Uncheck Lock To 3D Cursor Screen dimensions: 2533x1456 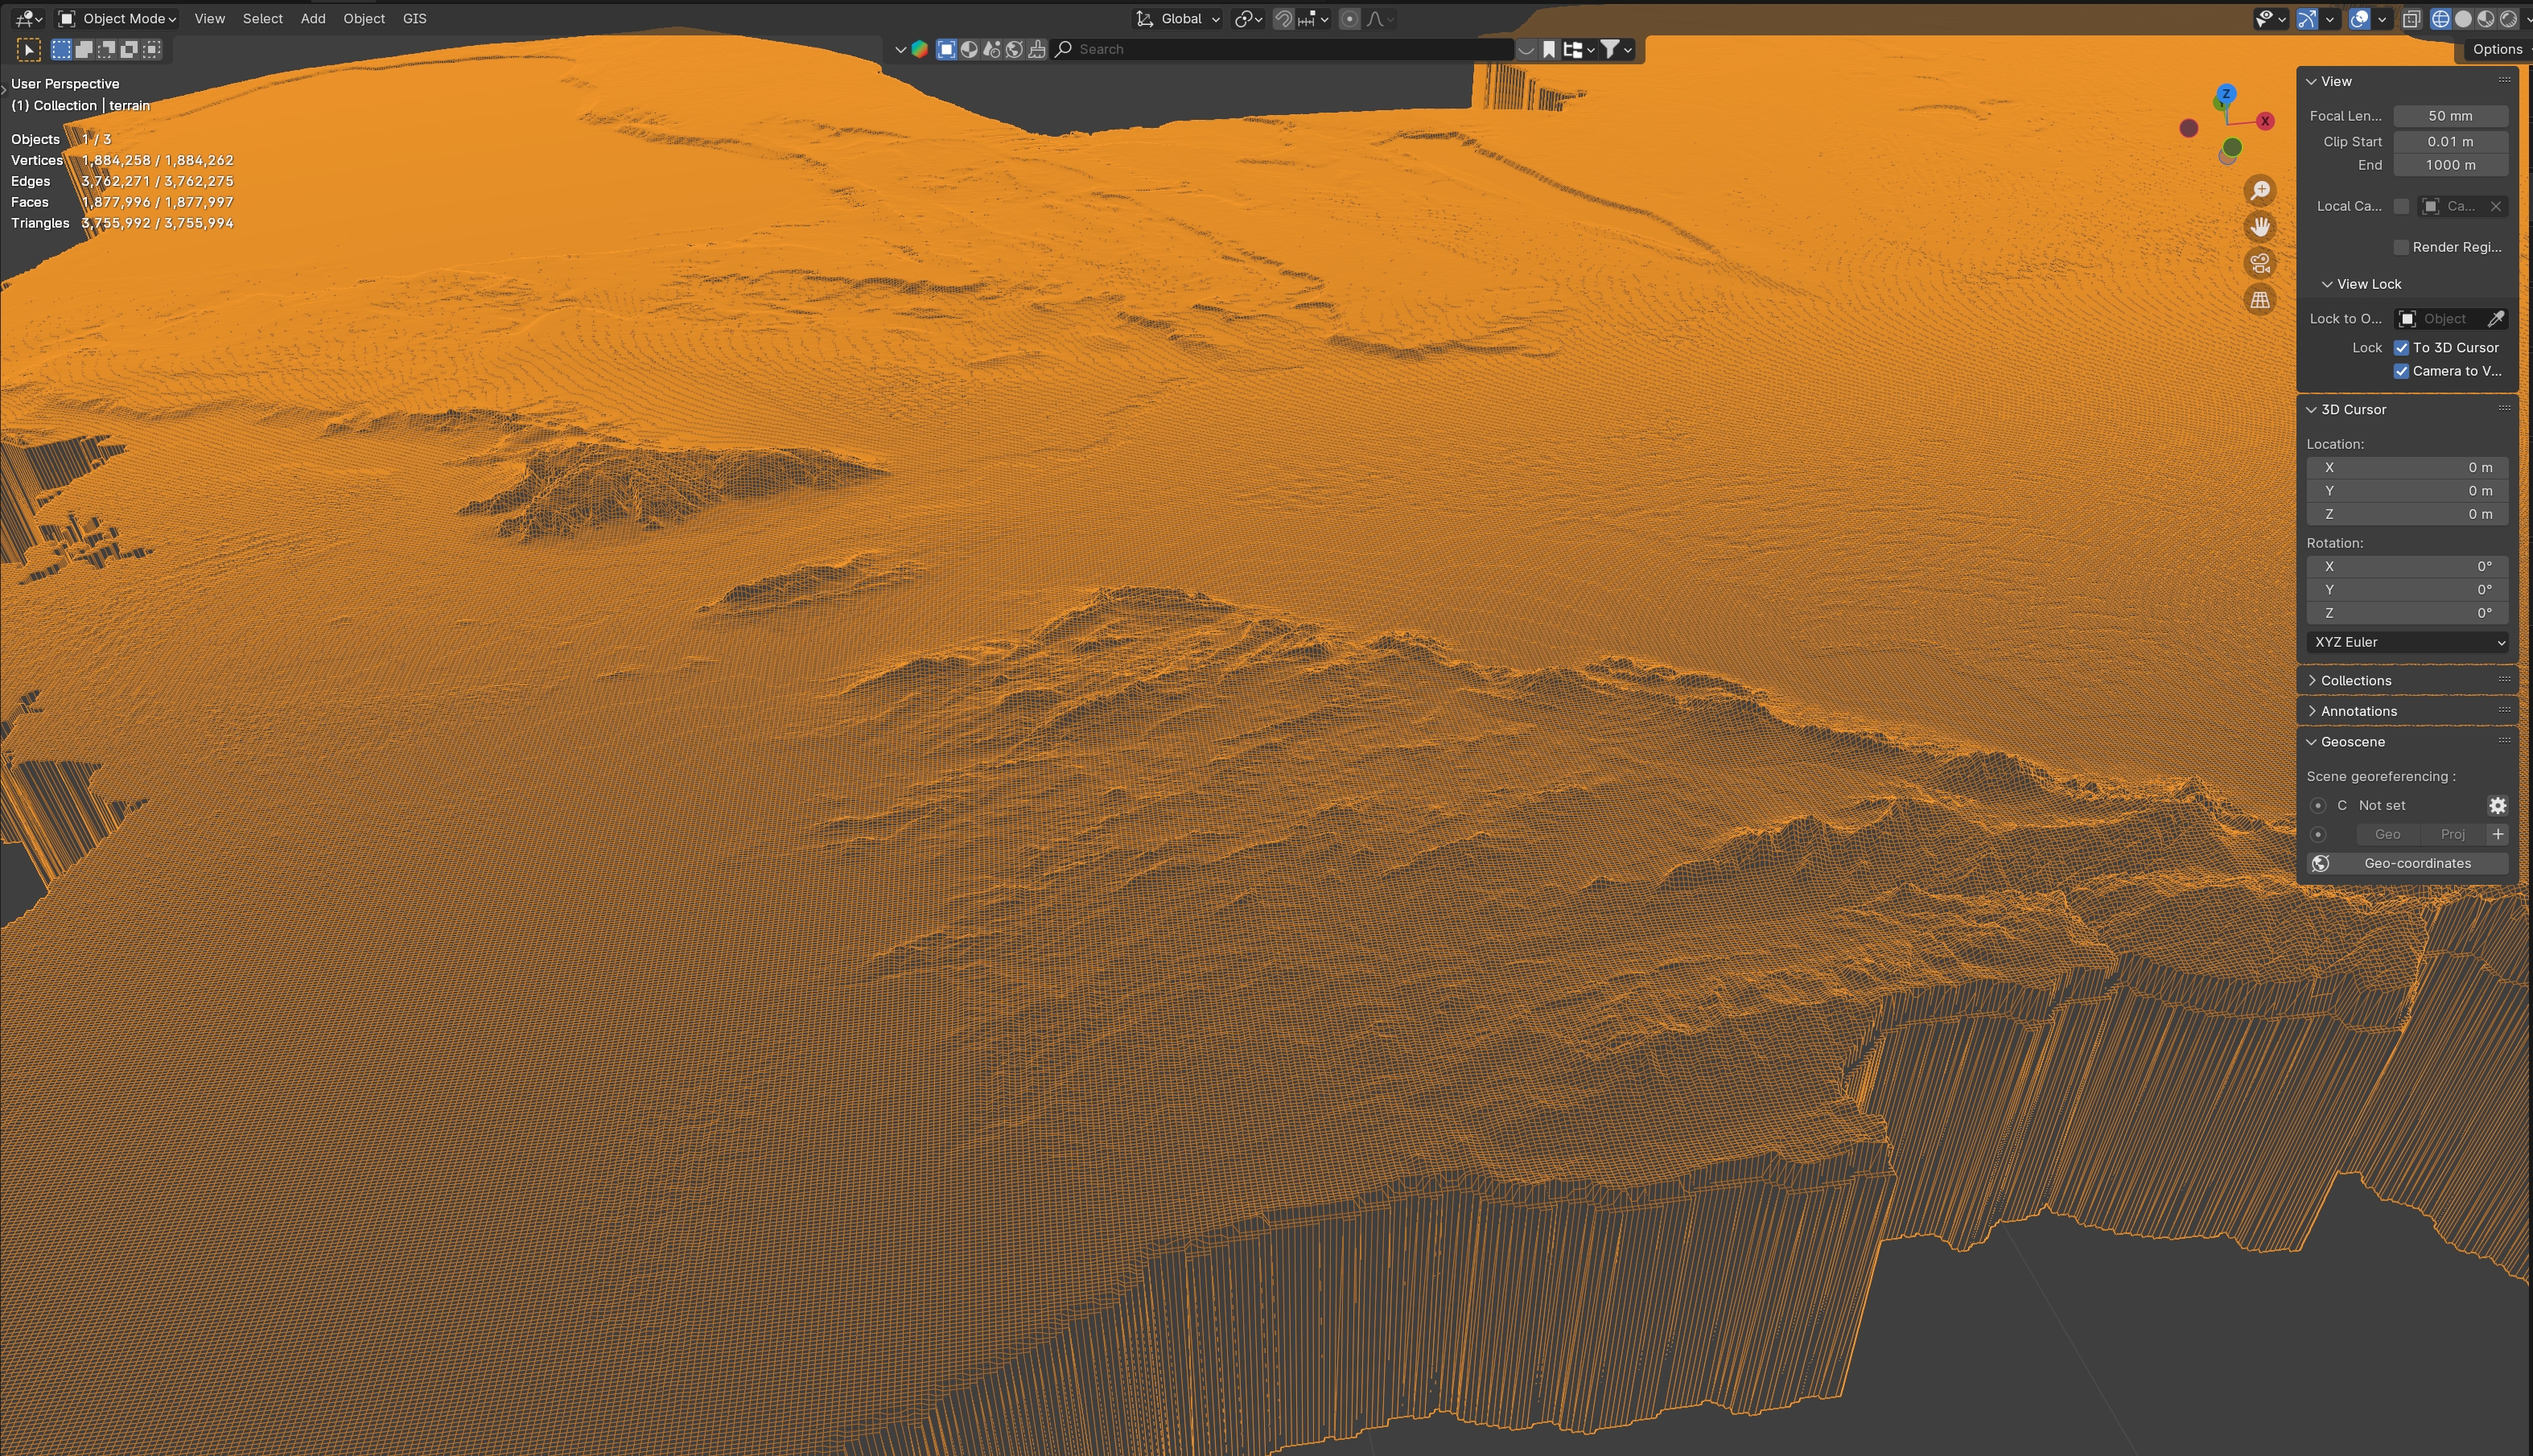point(2401,348)
